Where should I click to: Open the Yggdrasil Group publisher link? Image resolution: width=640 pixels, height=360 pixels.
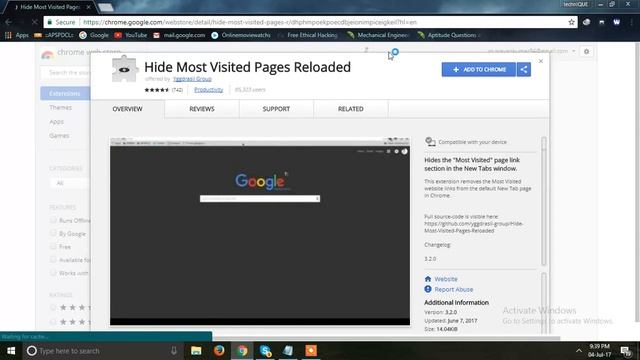192,79
